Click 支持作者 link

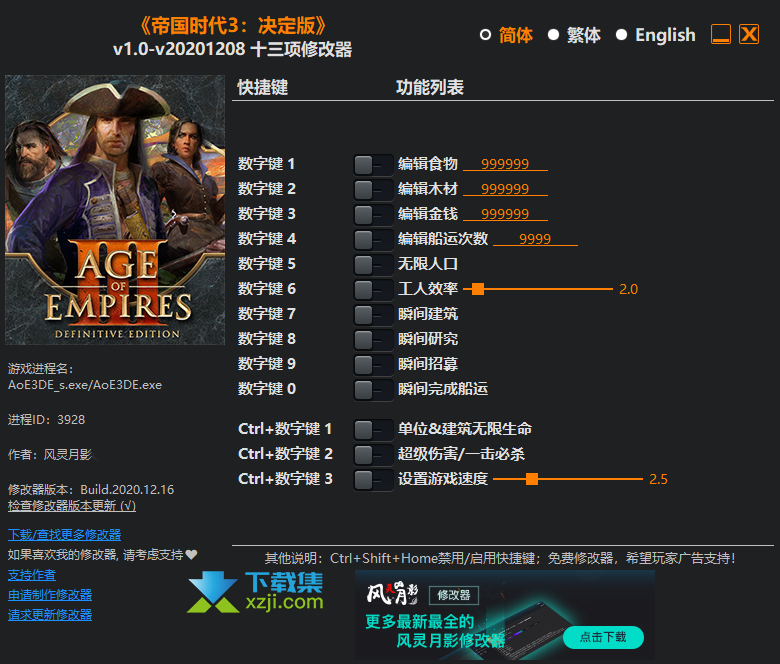tap(32, 575)
